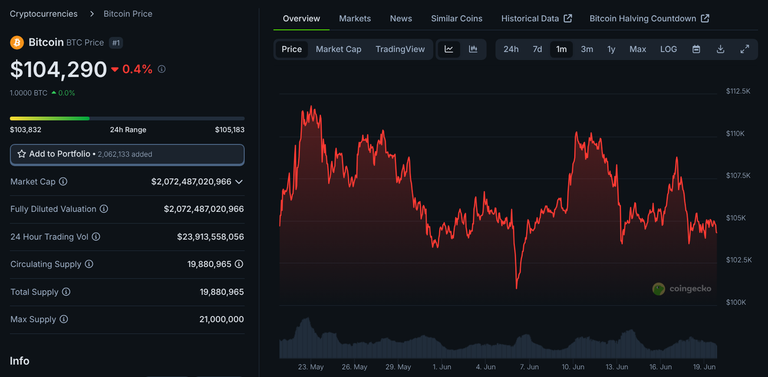Expand the Market Cap value chevron
The height and width of the screenshot is (377, 768).
coord(239,182)
